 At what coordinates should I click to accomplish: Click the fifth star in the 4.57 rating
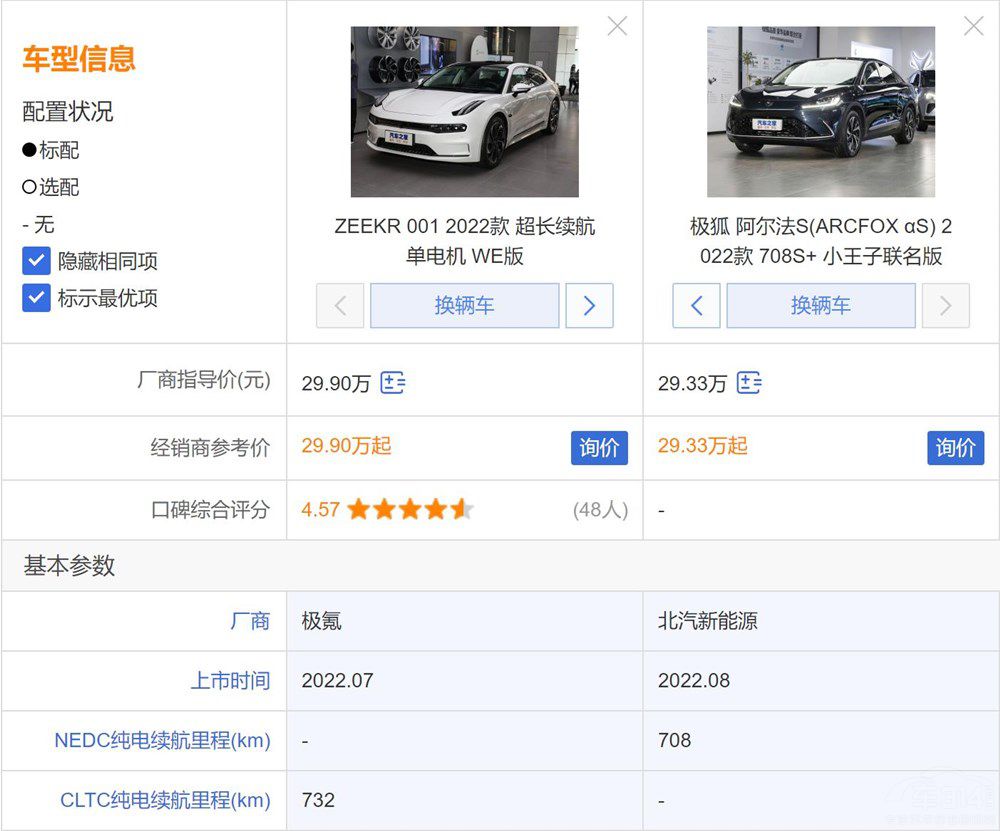[461, 509]
